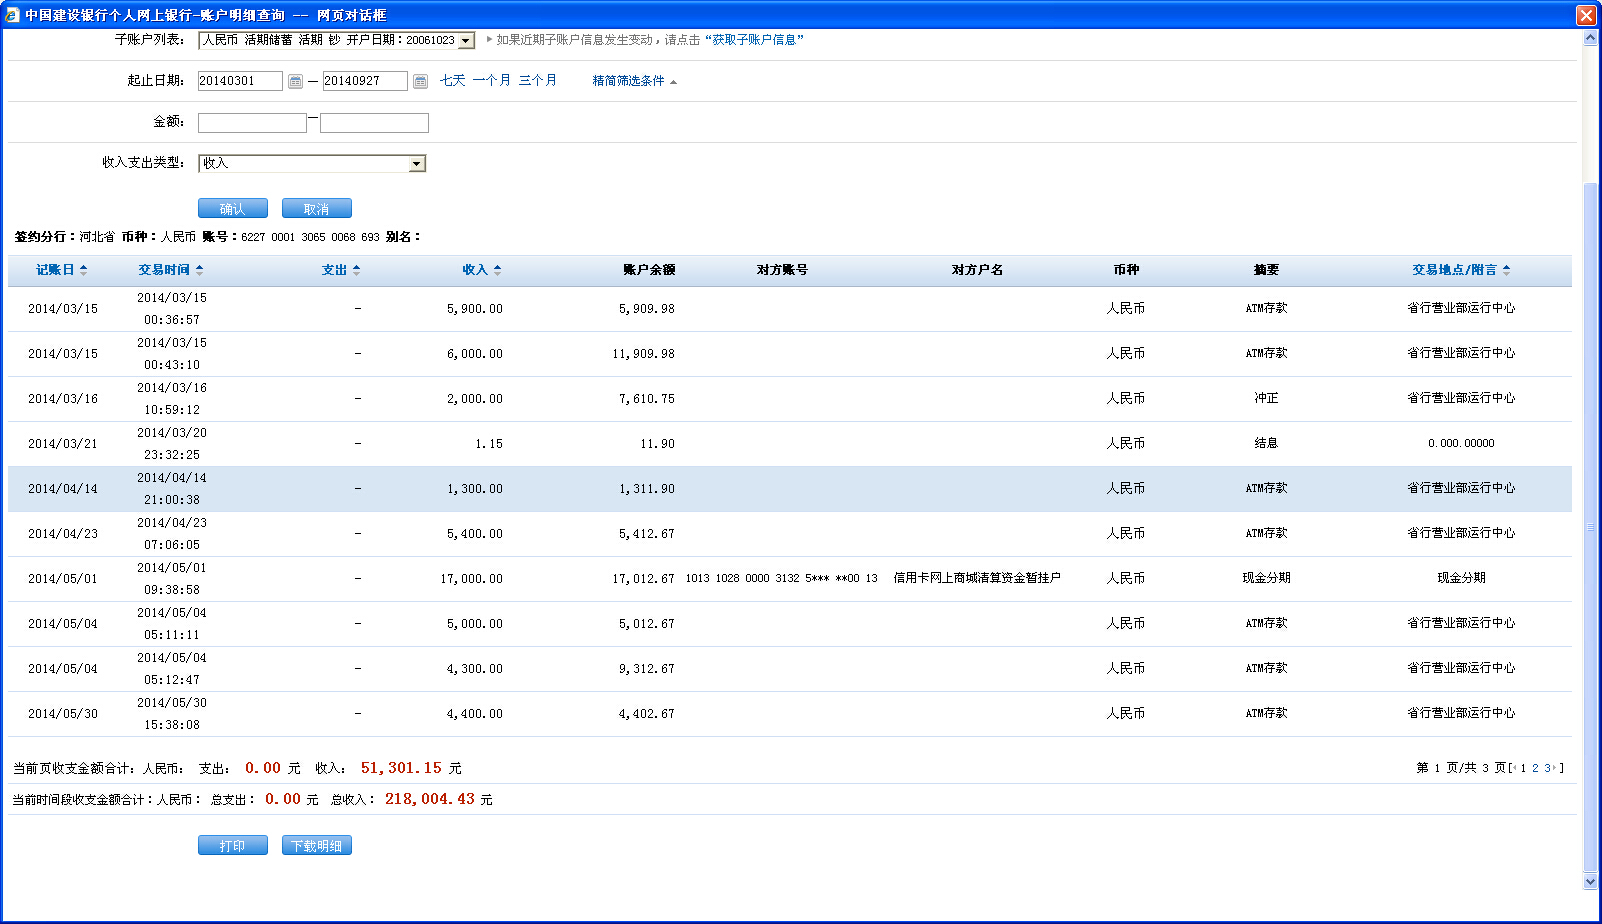The height and width of the screenshot is (924, 1602).
Task: Collapse the 精简筛选条件 expander
Action: coord(634,81)
